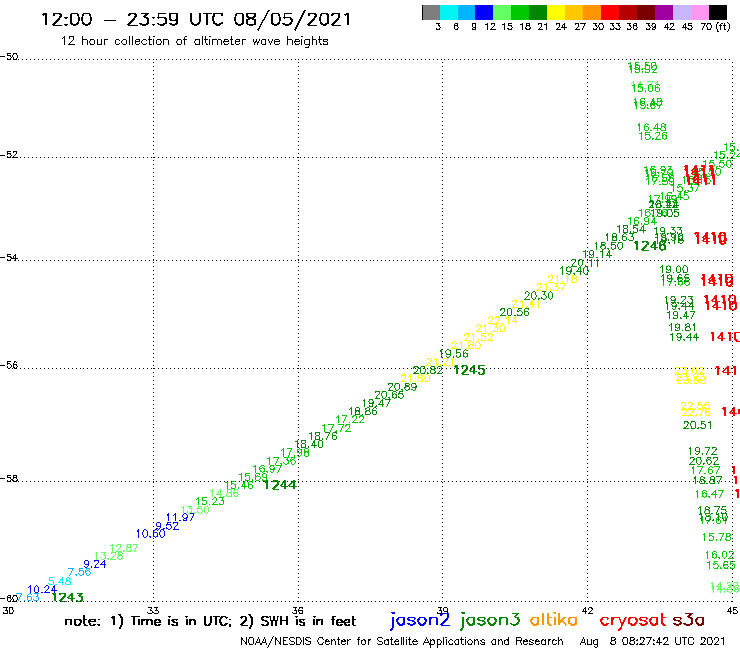740x650 pixels.
Task: Click the wave height value 18.86
Action: 363,412
